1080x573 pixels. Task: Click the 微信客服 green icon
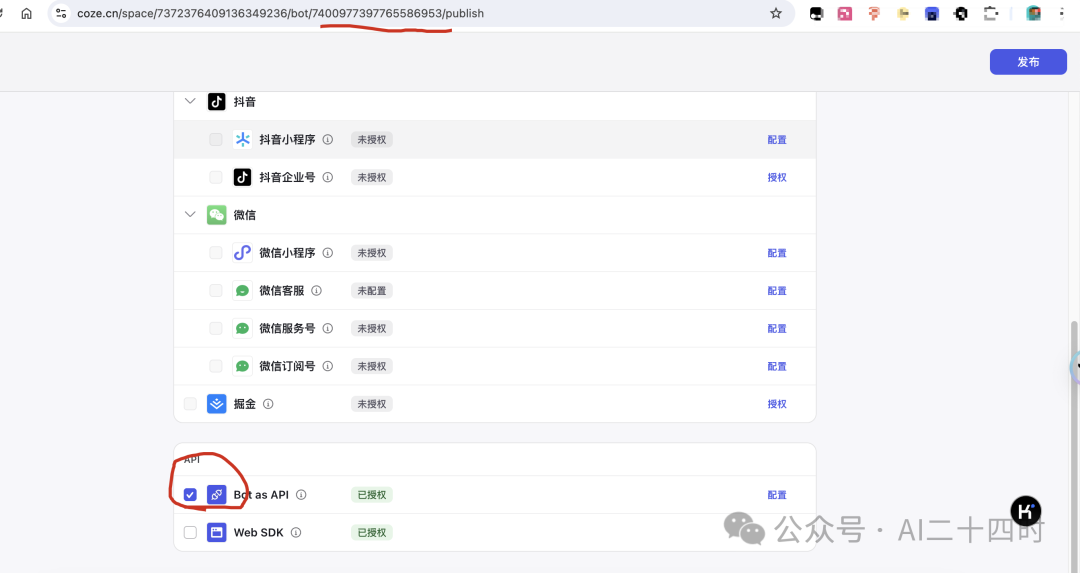pos(242,291)
